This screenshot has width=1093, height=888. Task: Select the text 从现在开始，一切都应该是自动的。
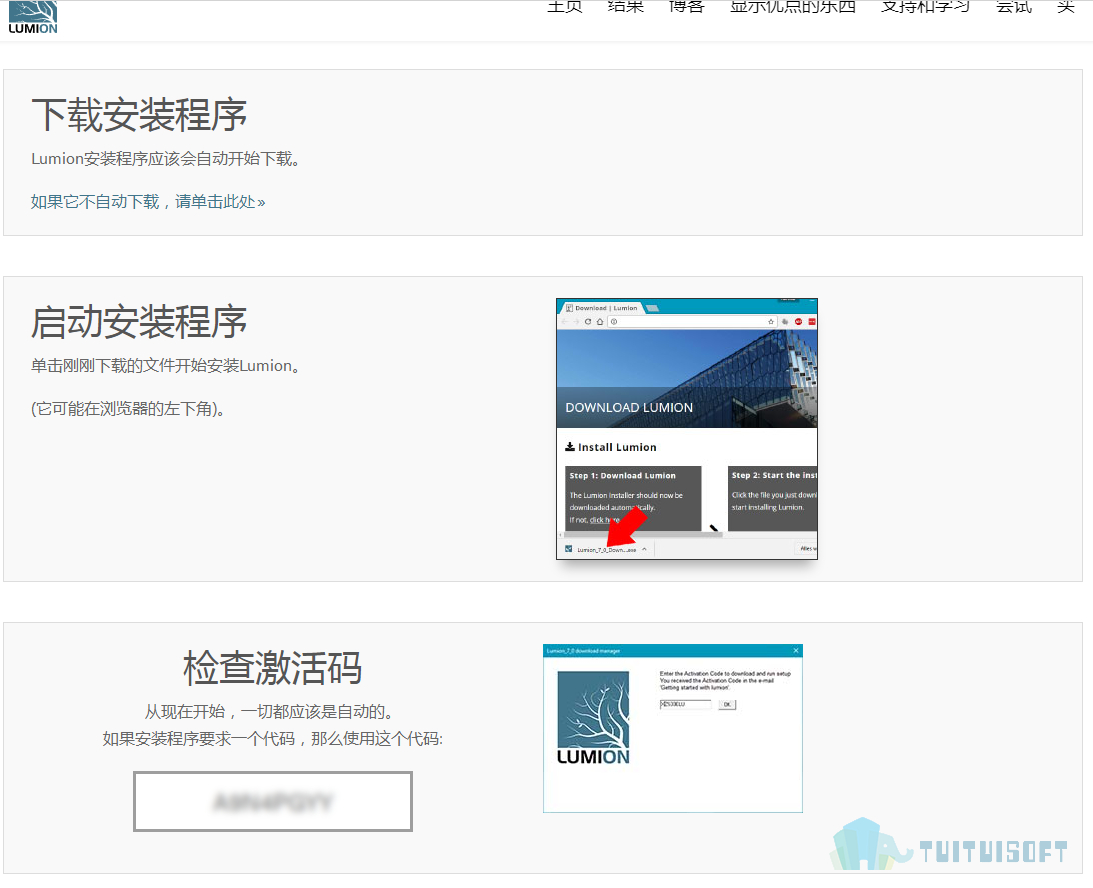tap(269, 712)
